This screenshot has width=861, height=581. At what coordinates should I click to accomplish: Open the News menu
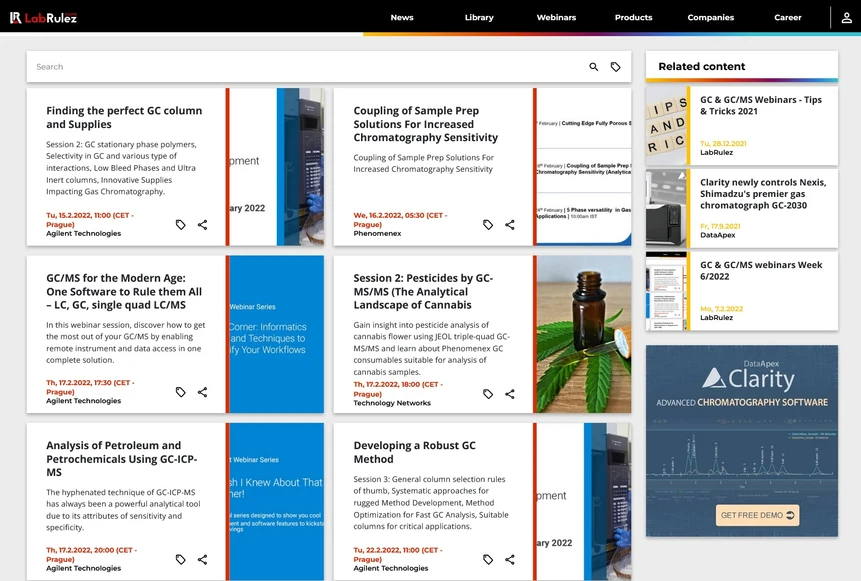point(402,18)
